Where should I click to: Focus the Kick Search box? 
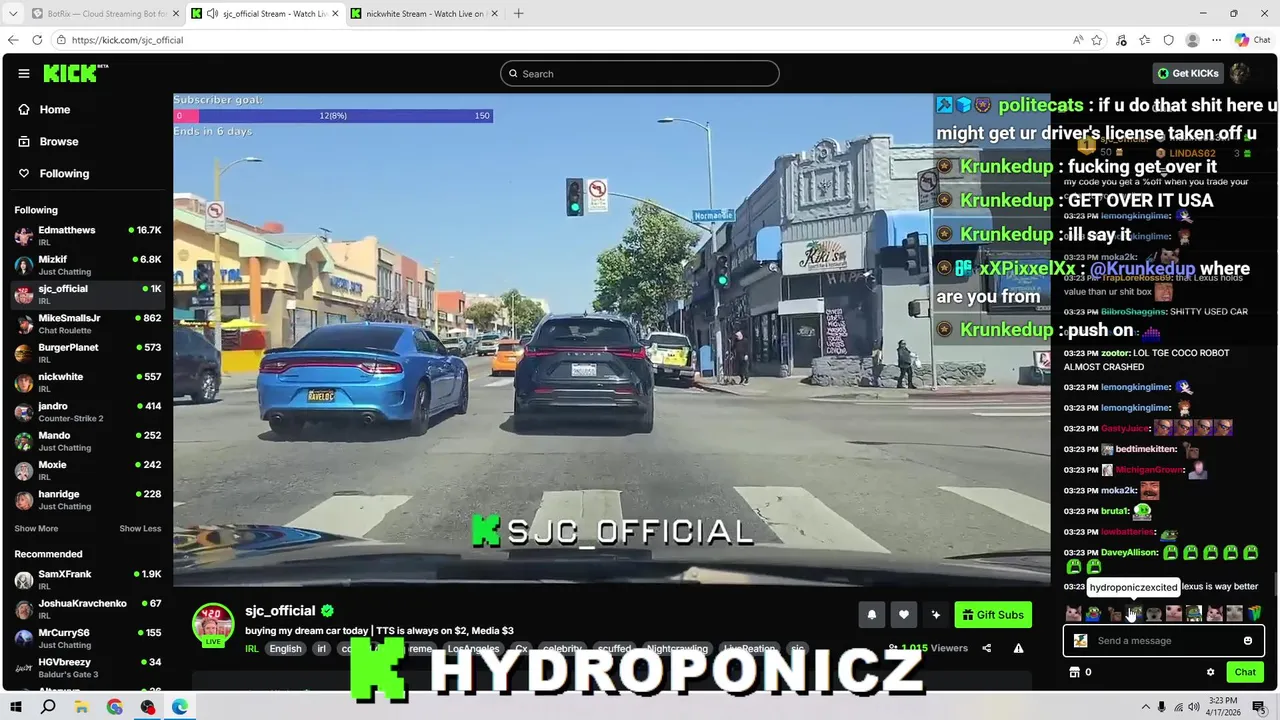tap(640, 74)
